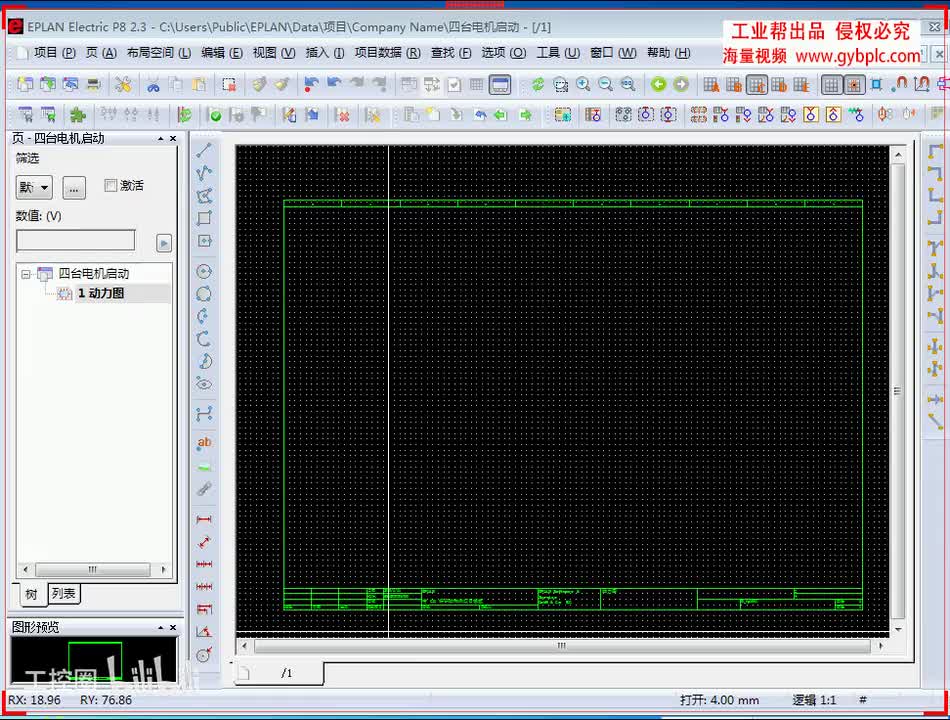Click the green back navigation arrow
Viewport: 950px width, 720px height.
pyautogui.click(x=658, y=85)
